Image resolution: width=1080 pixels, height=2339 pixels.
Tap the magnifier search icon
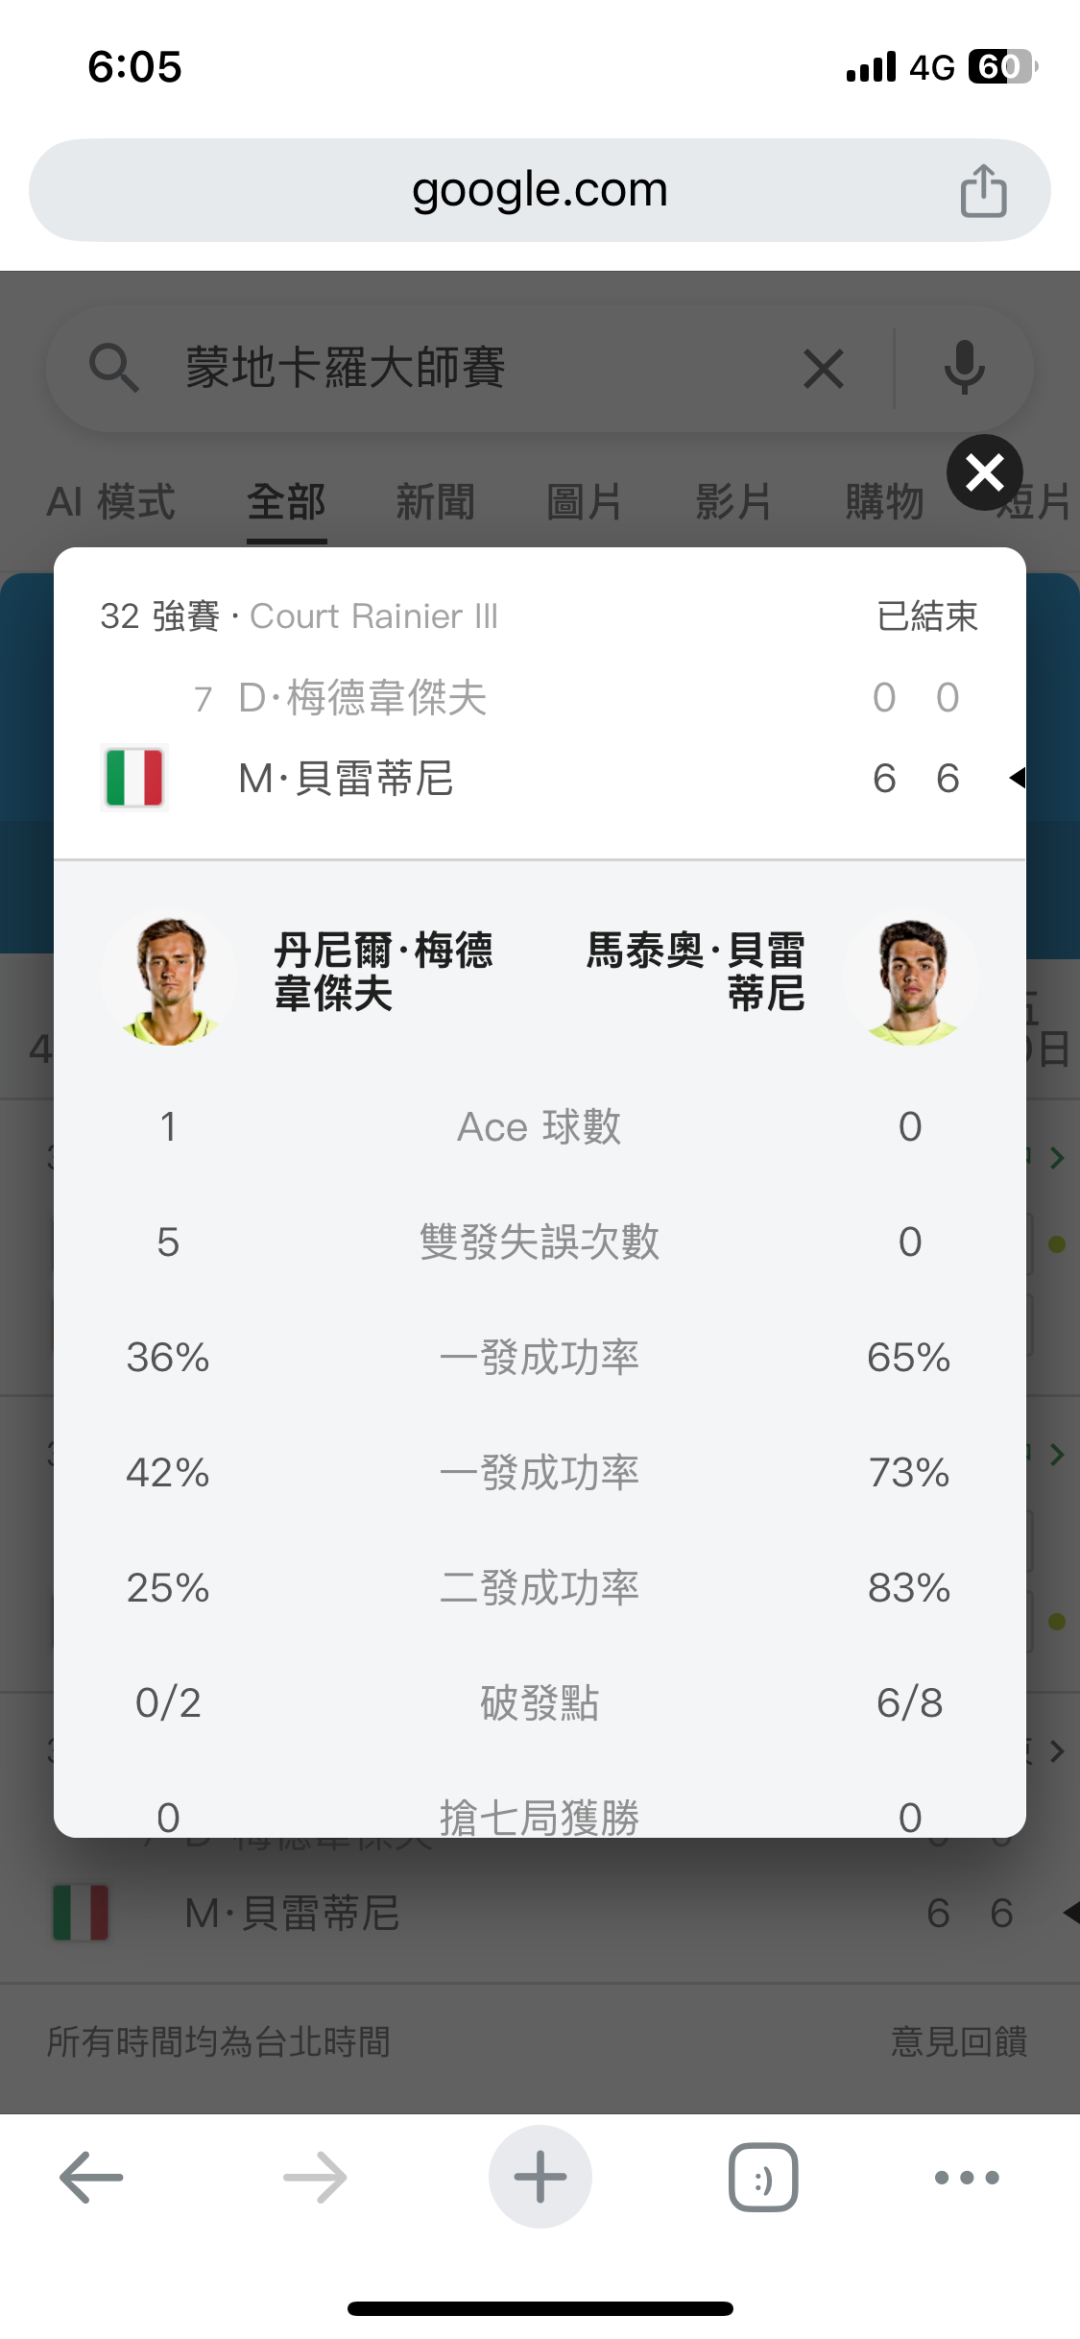[x=113, y=368]
